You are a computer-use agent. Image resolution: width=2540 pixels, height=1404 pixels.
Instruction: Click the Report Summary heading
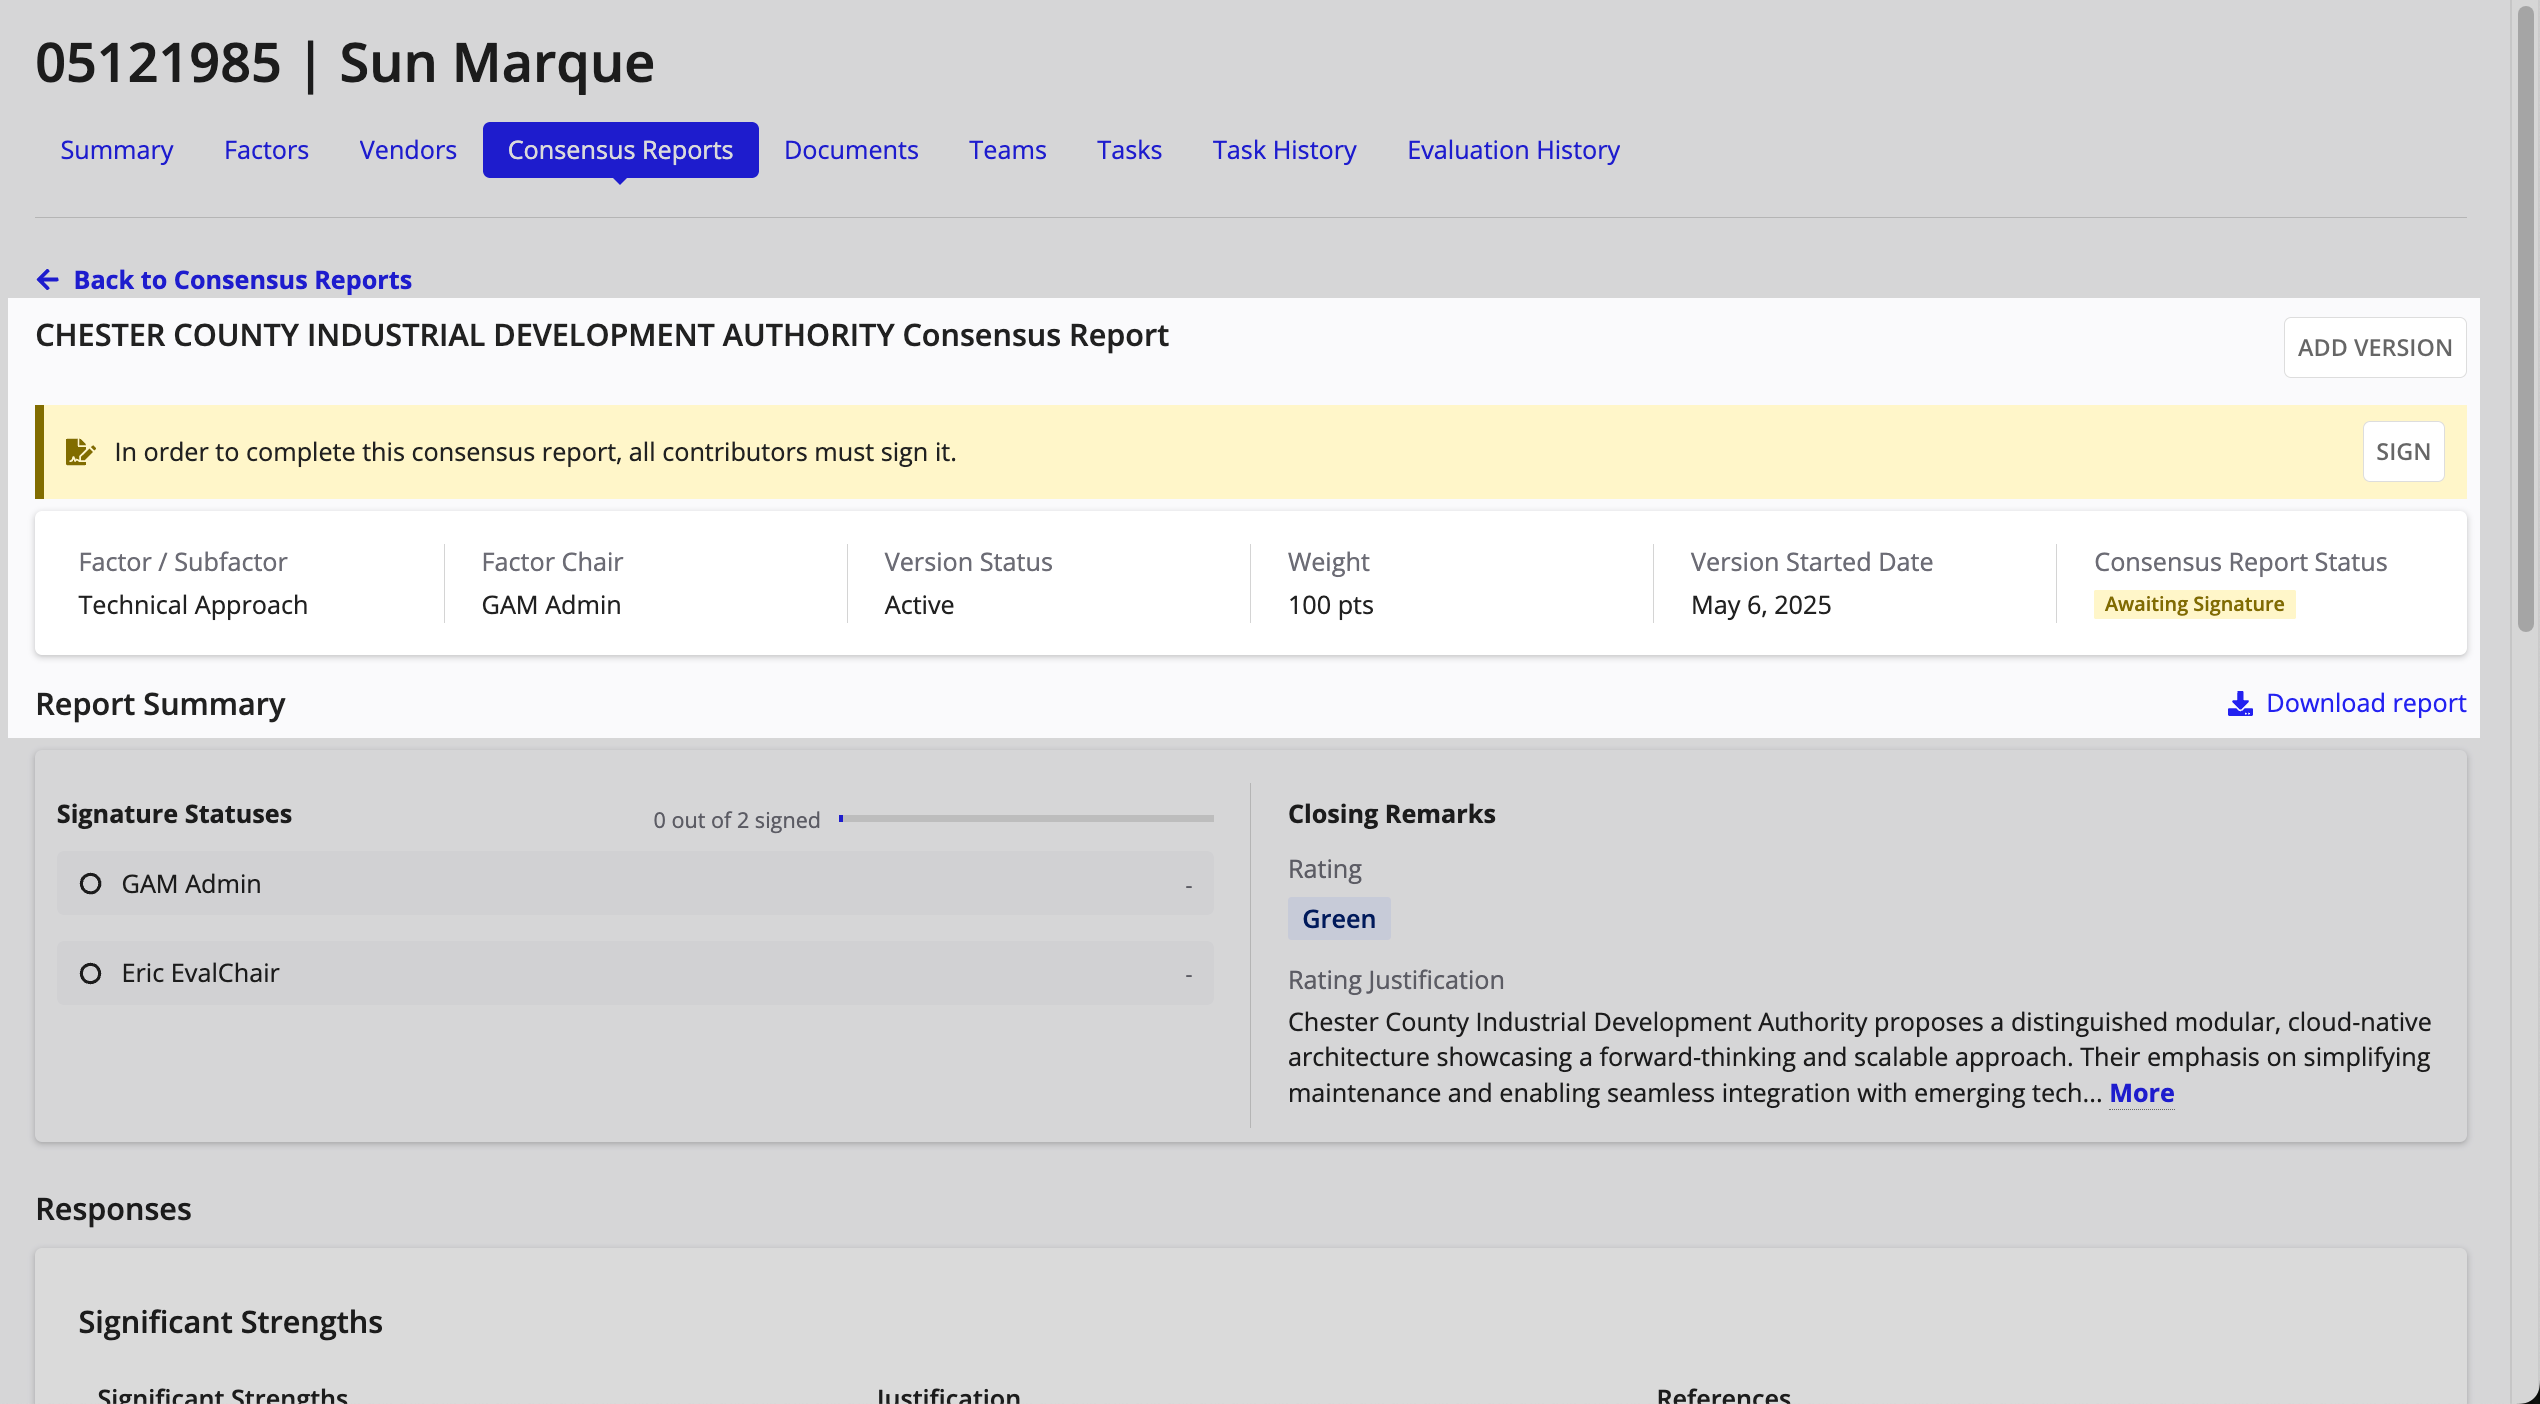[160, 704]
